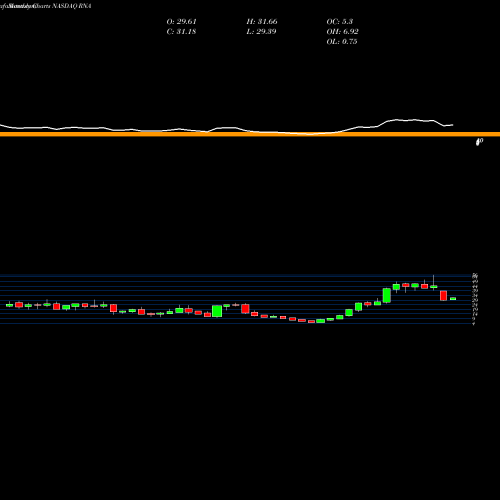Click the 'OL: 0.75' readout

click(342, 42)
